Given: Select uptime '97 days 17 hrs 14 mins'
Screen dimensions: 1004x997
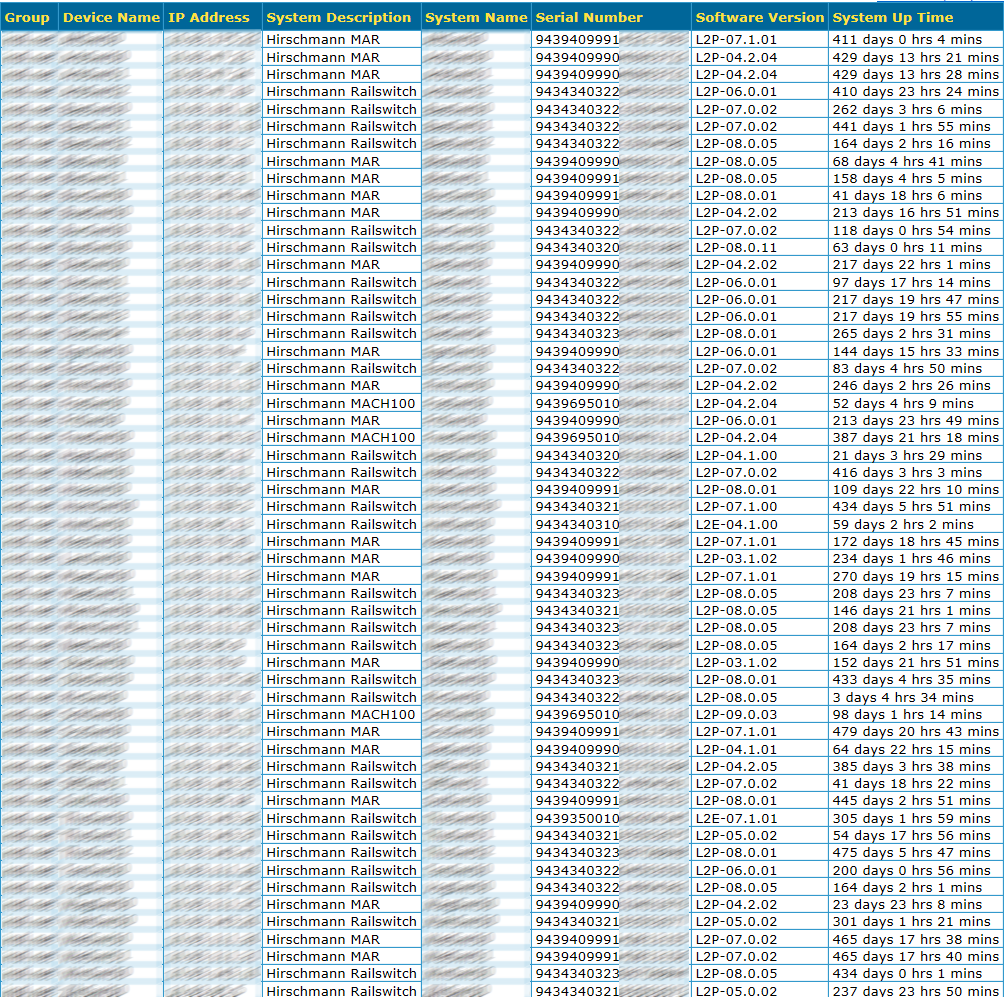Looking at the screenshot, I should click(x=911, y=282).
